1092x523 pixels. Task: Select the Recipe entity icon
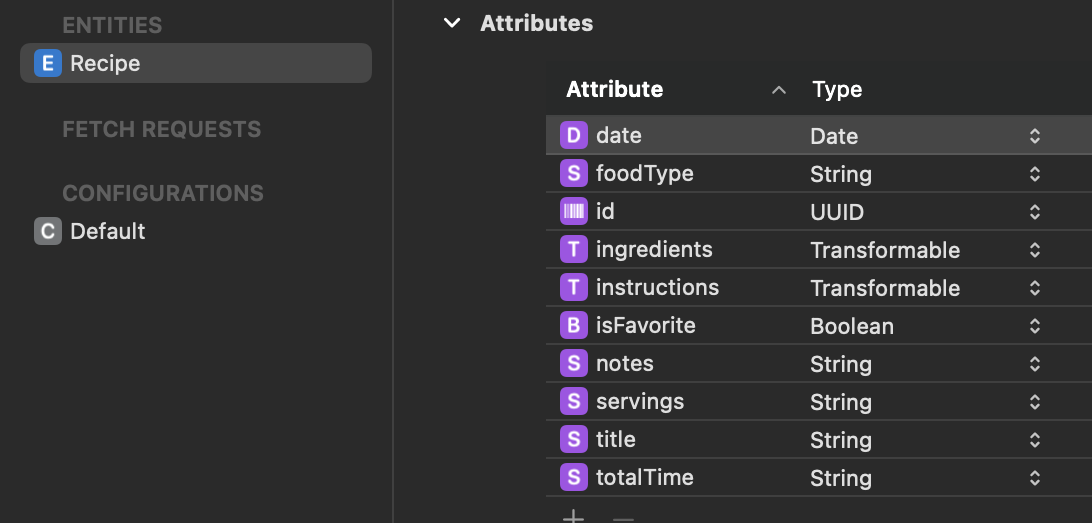point(47,63)
